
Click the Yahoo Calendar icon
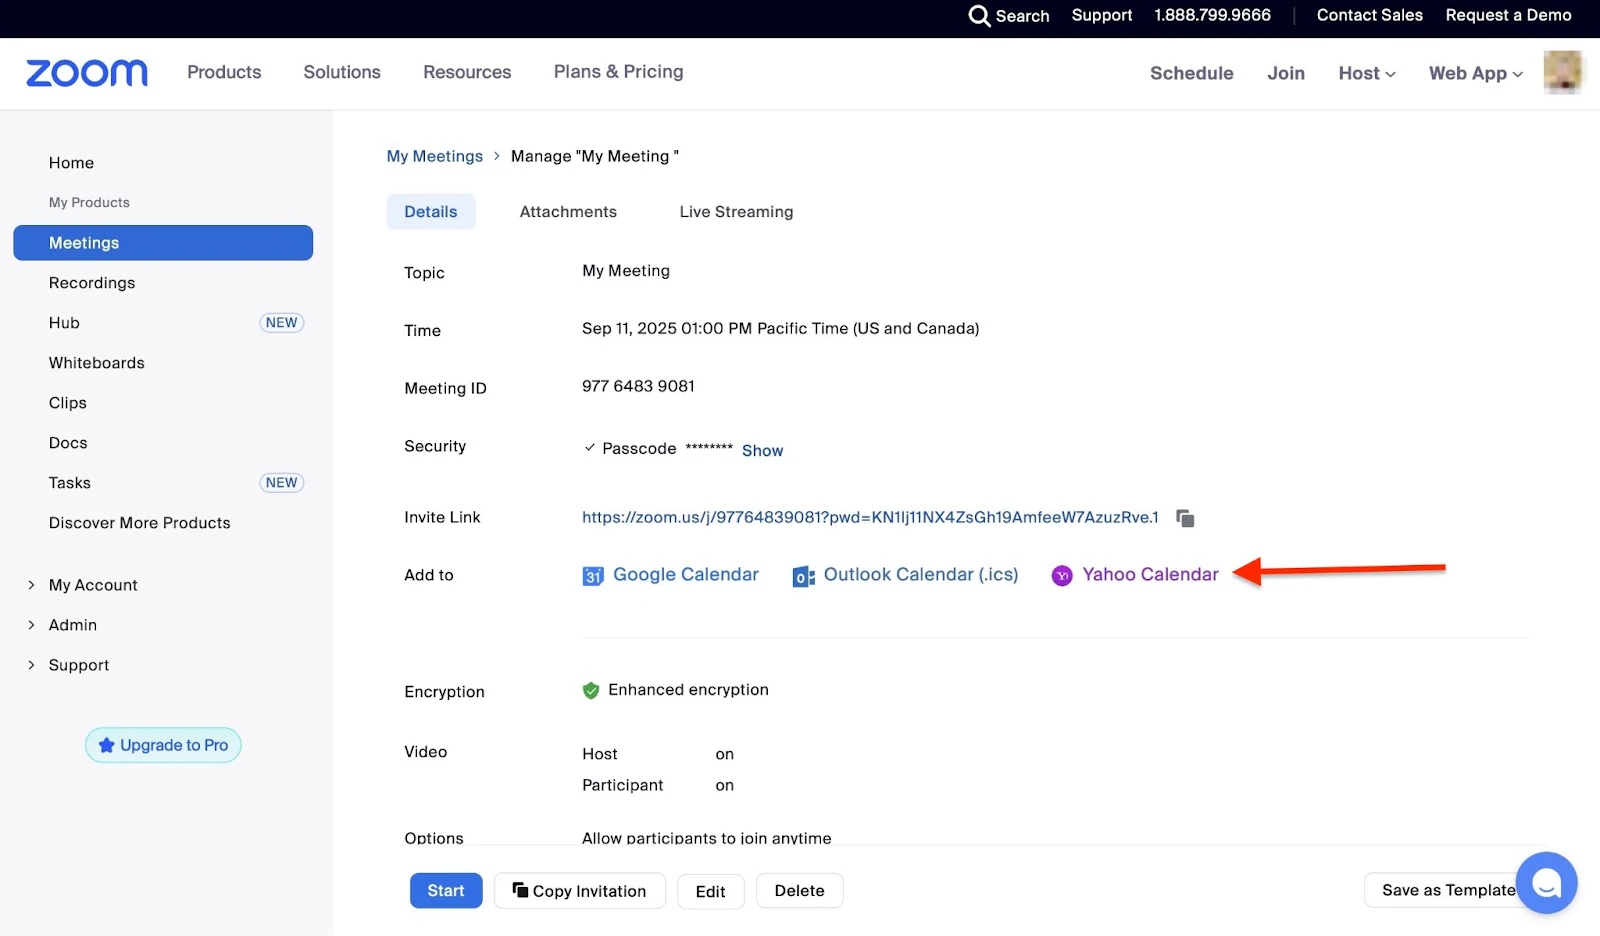coord(1062,575)
